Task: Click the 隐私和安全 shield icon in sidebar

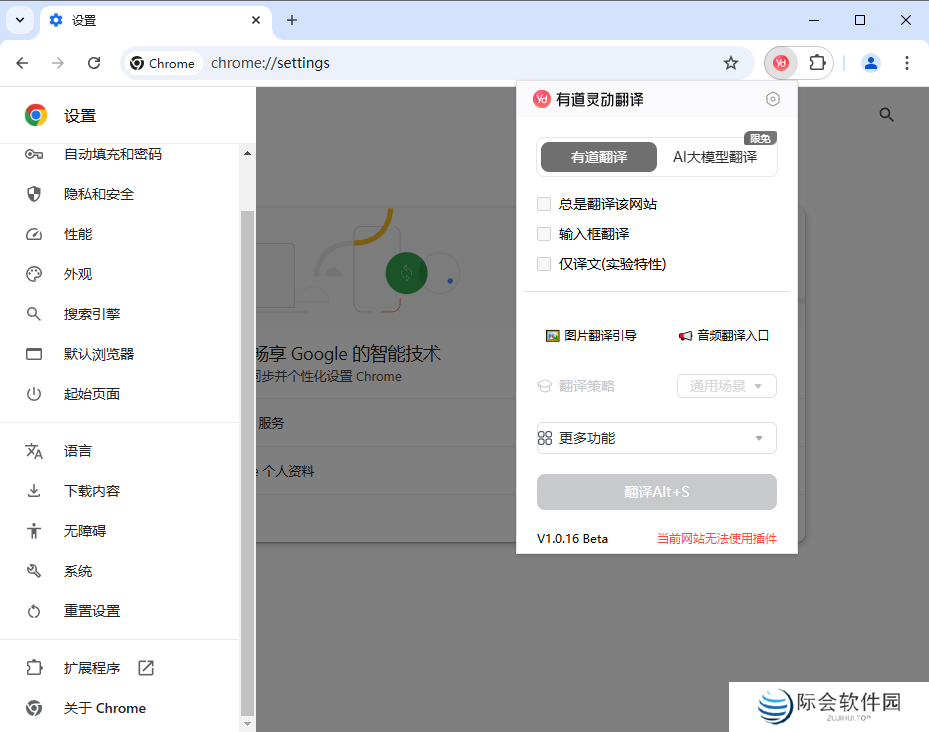Action: (x=33, y=193)
